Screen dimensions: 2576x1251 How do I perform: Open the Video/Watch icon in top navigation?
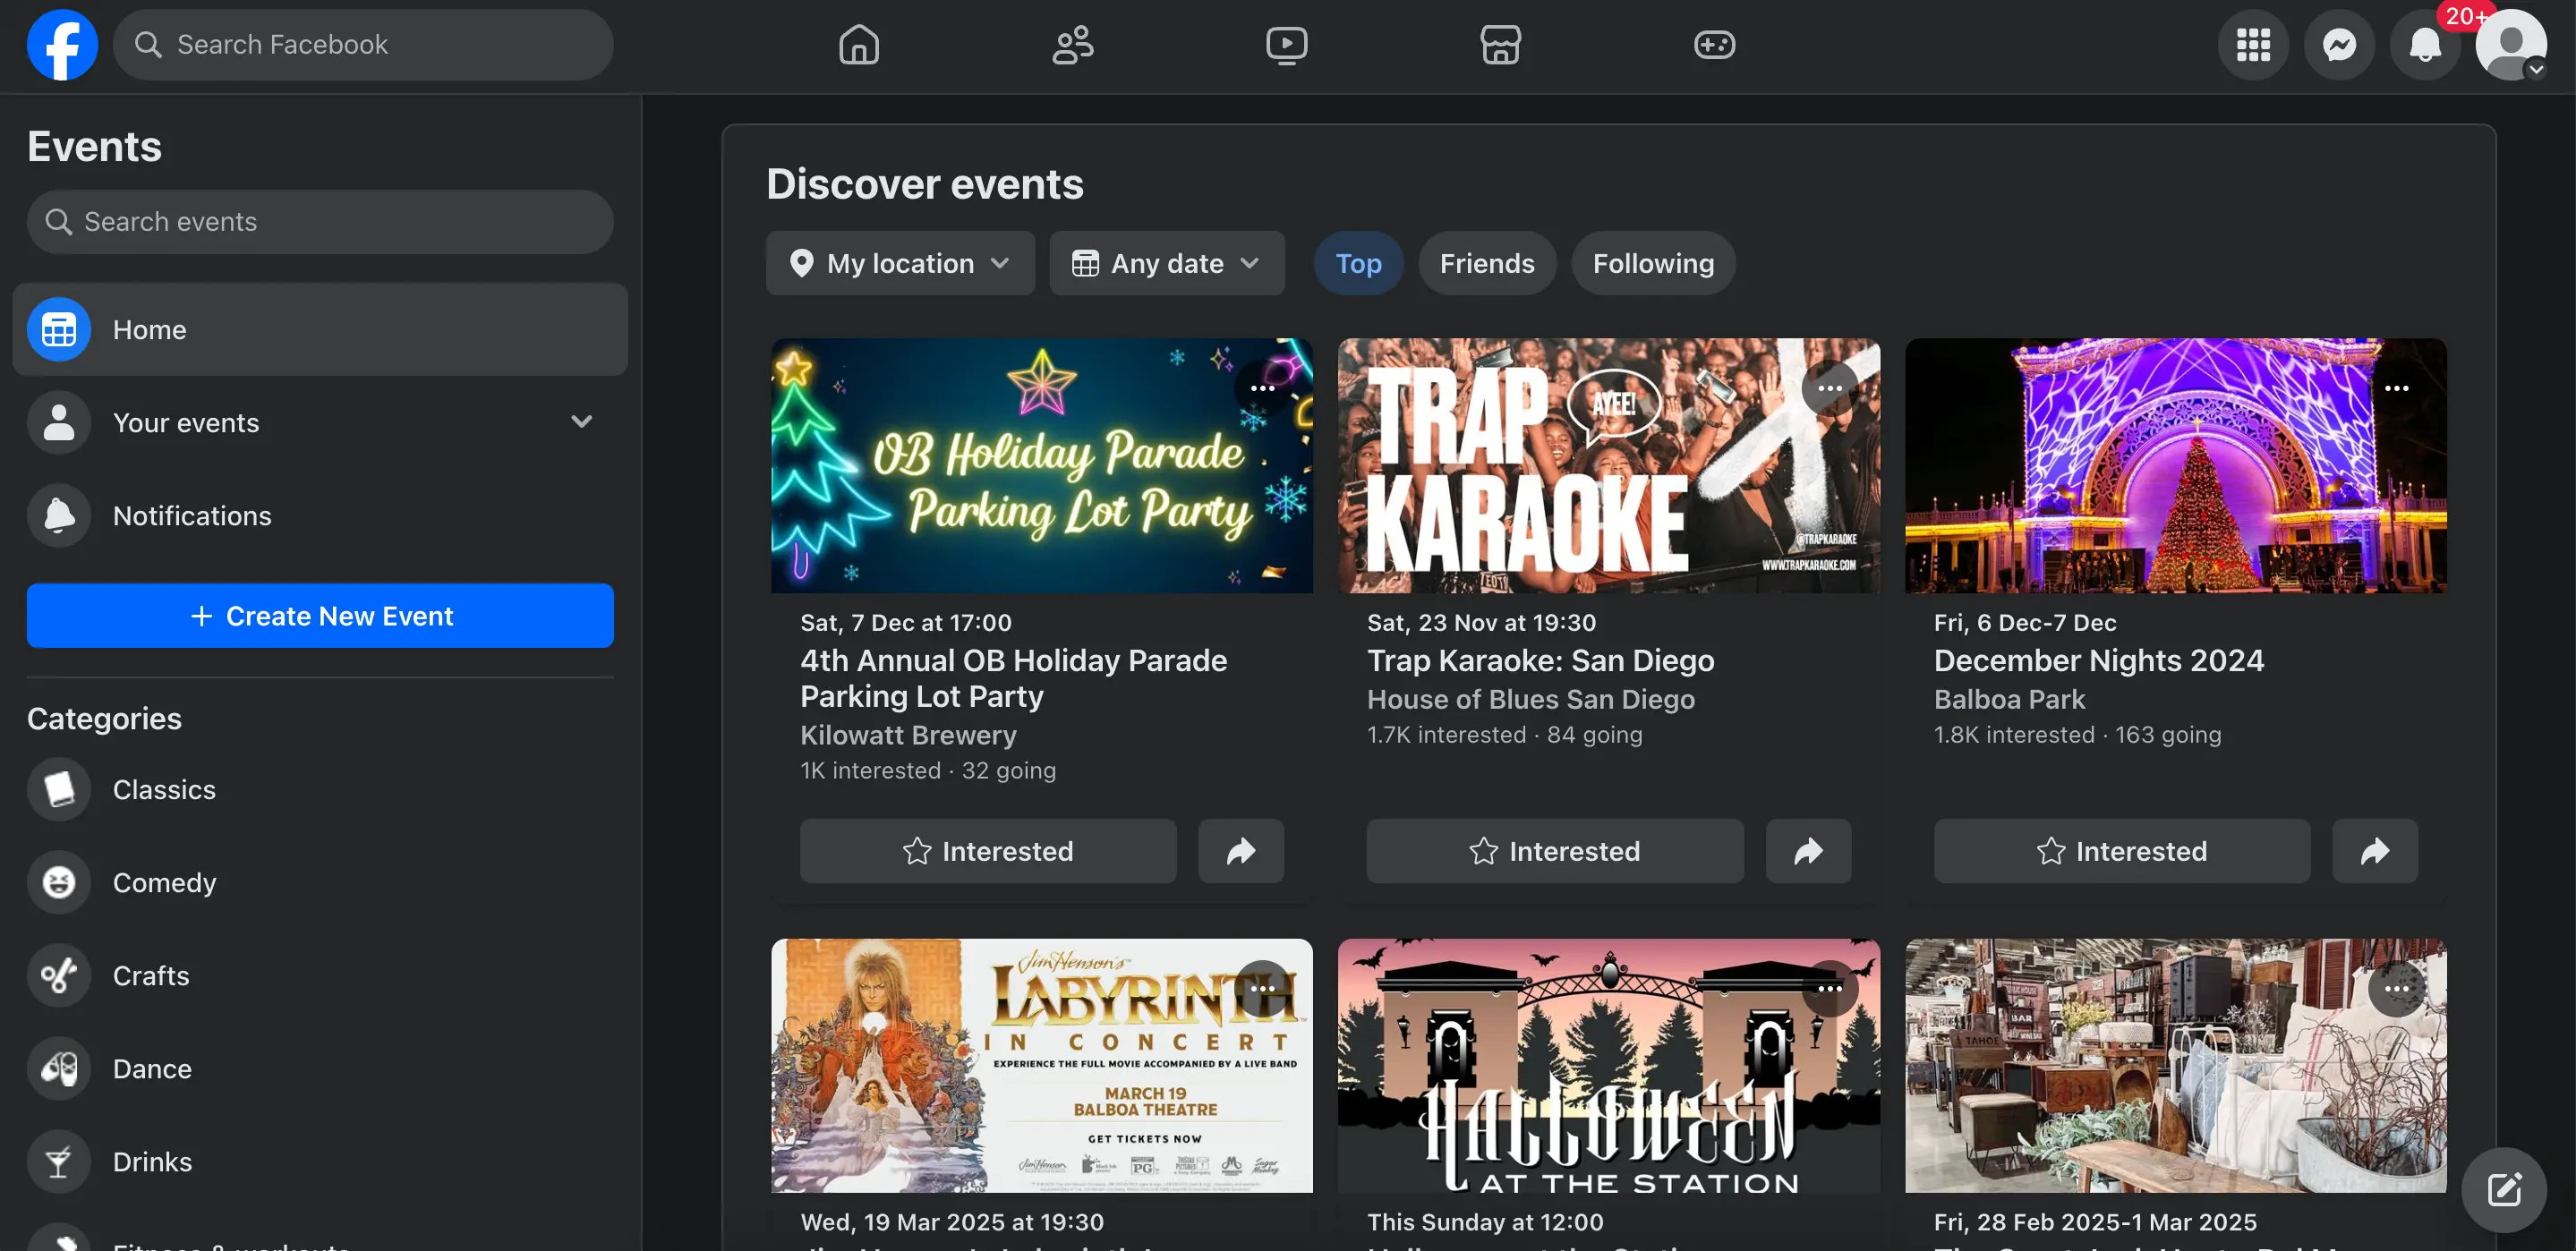(1287, 44)
